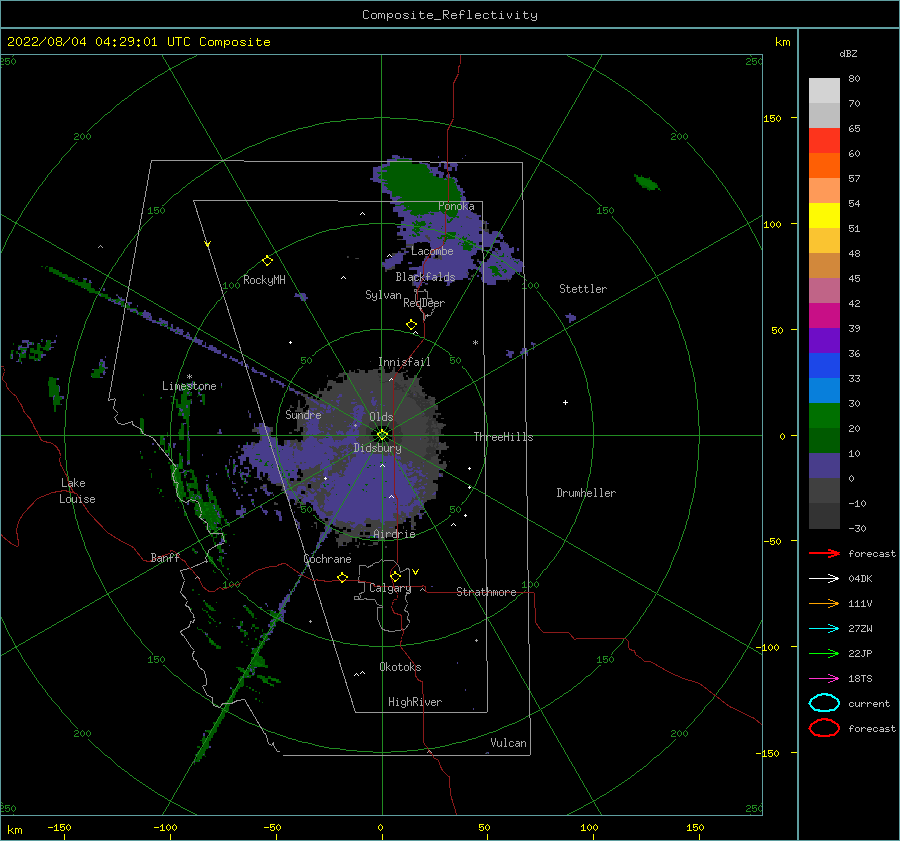Select the blue 33-36 dBZ swatch
Screen dimensions: 900x841
824,366
